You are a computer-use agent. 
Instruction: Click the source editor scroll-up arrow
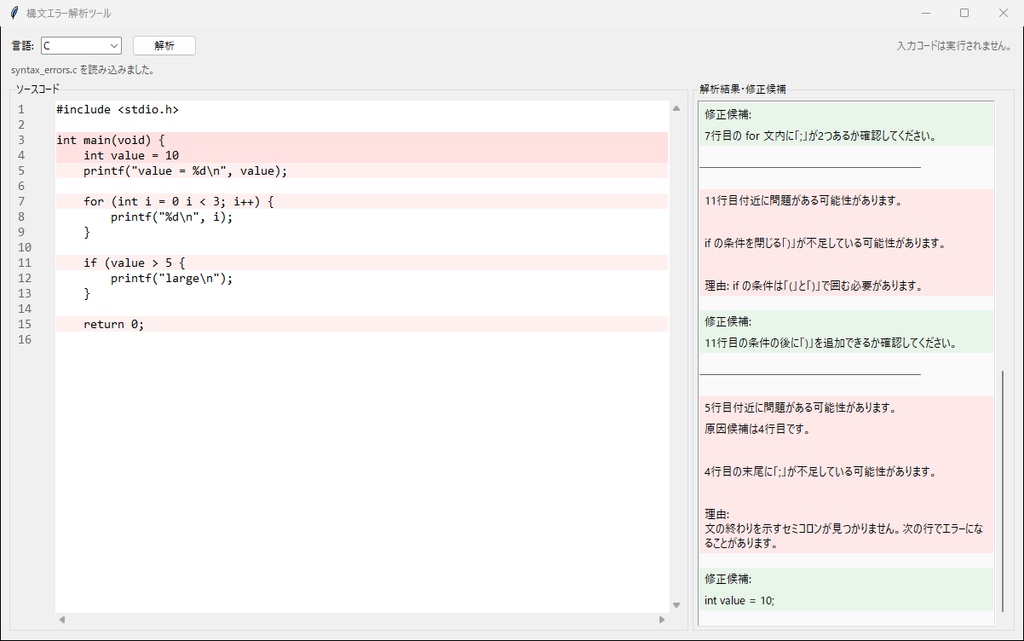[x=676, y=108]
